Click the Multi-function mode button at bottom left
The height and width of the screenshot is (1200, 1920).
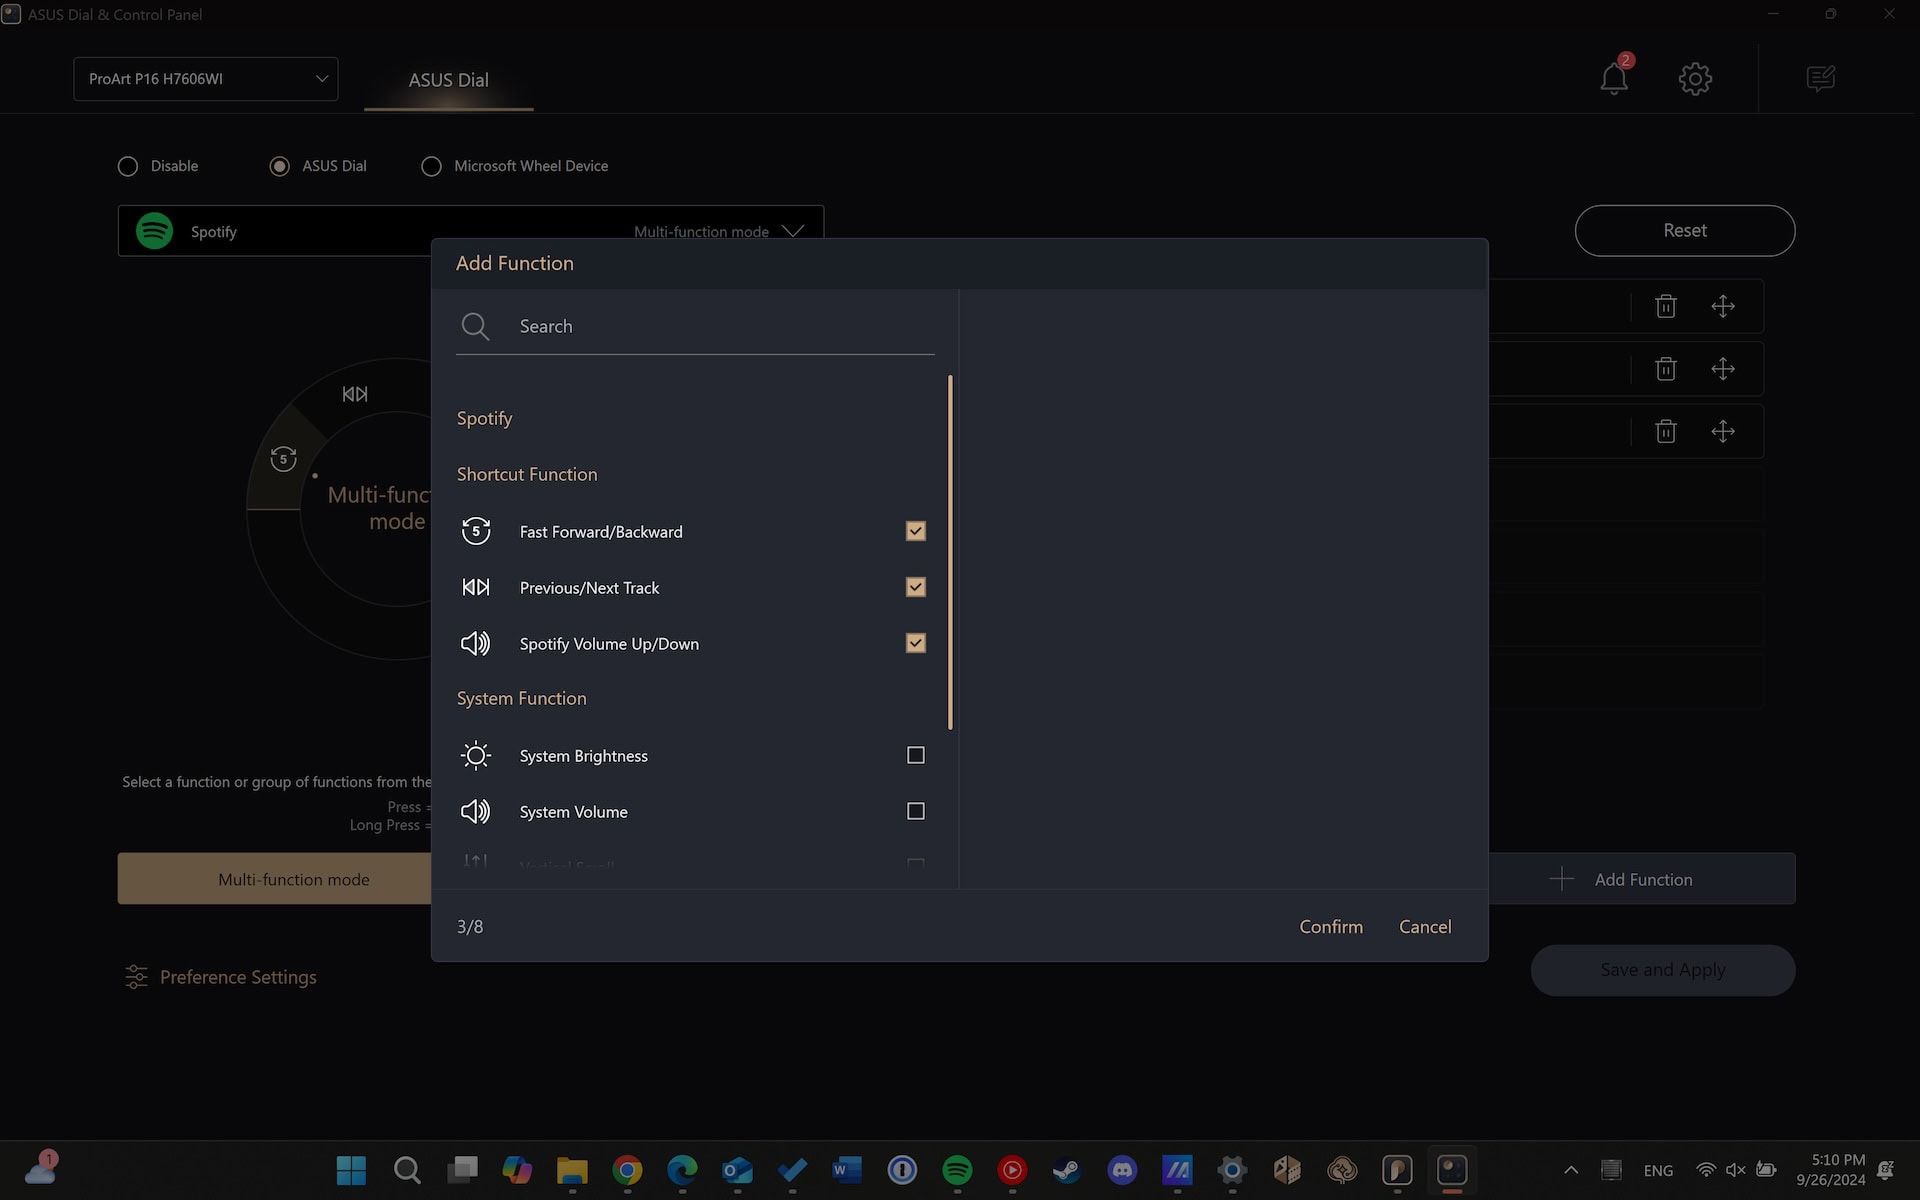275,879
